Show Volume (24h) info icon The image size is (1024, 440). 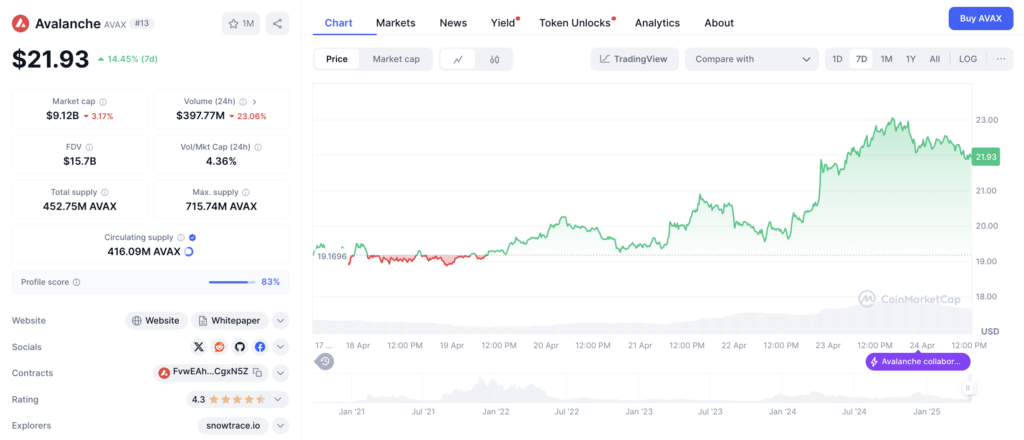click(x=243, y=102)
